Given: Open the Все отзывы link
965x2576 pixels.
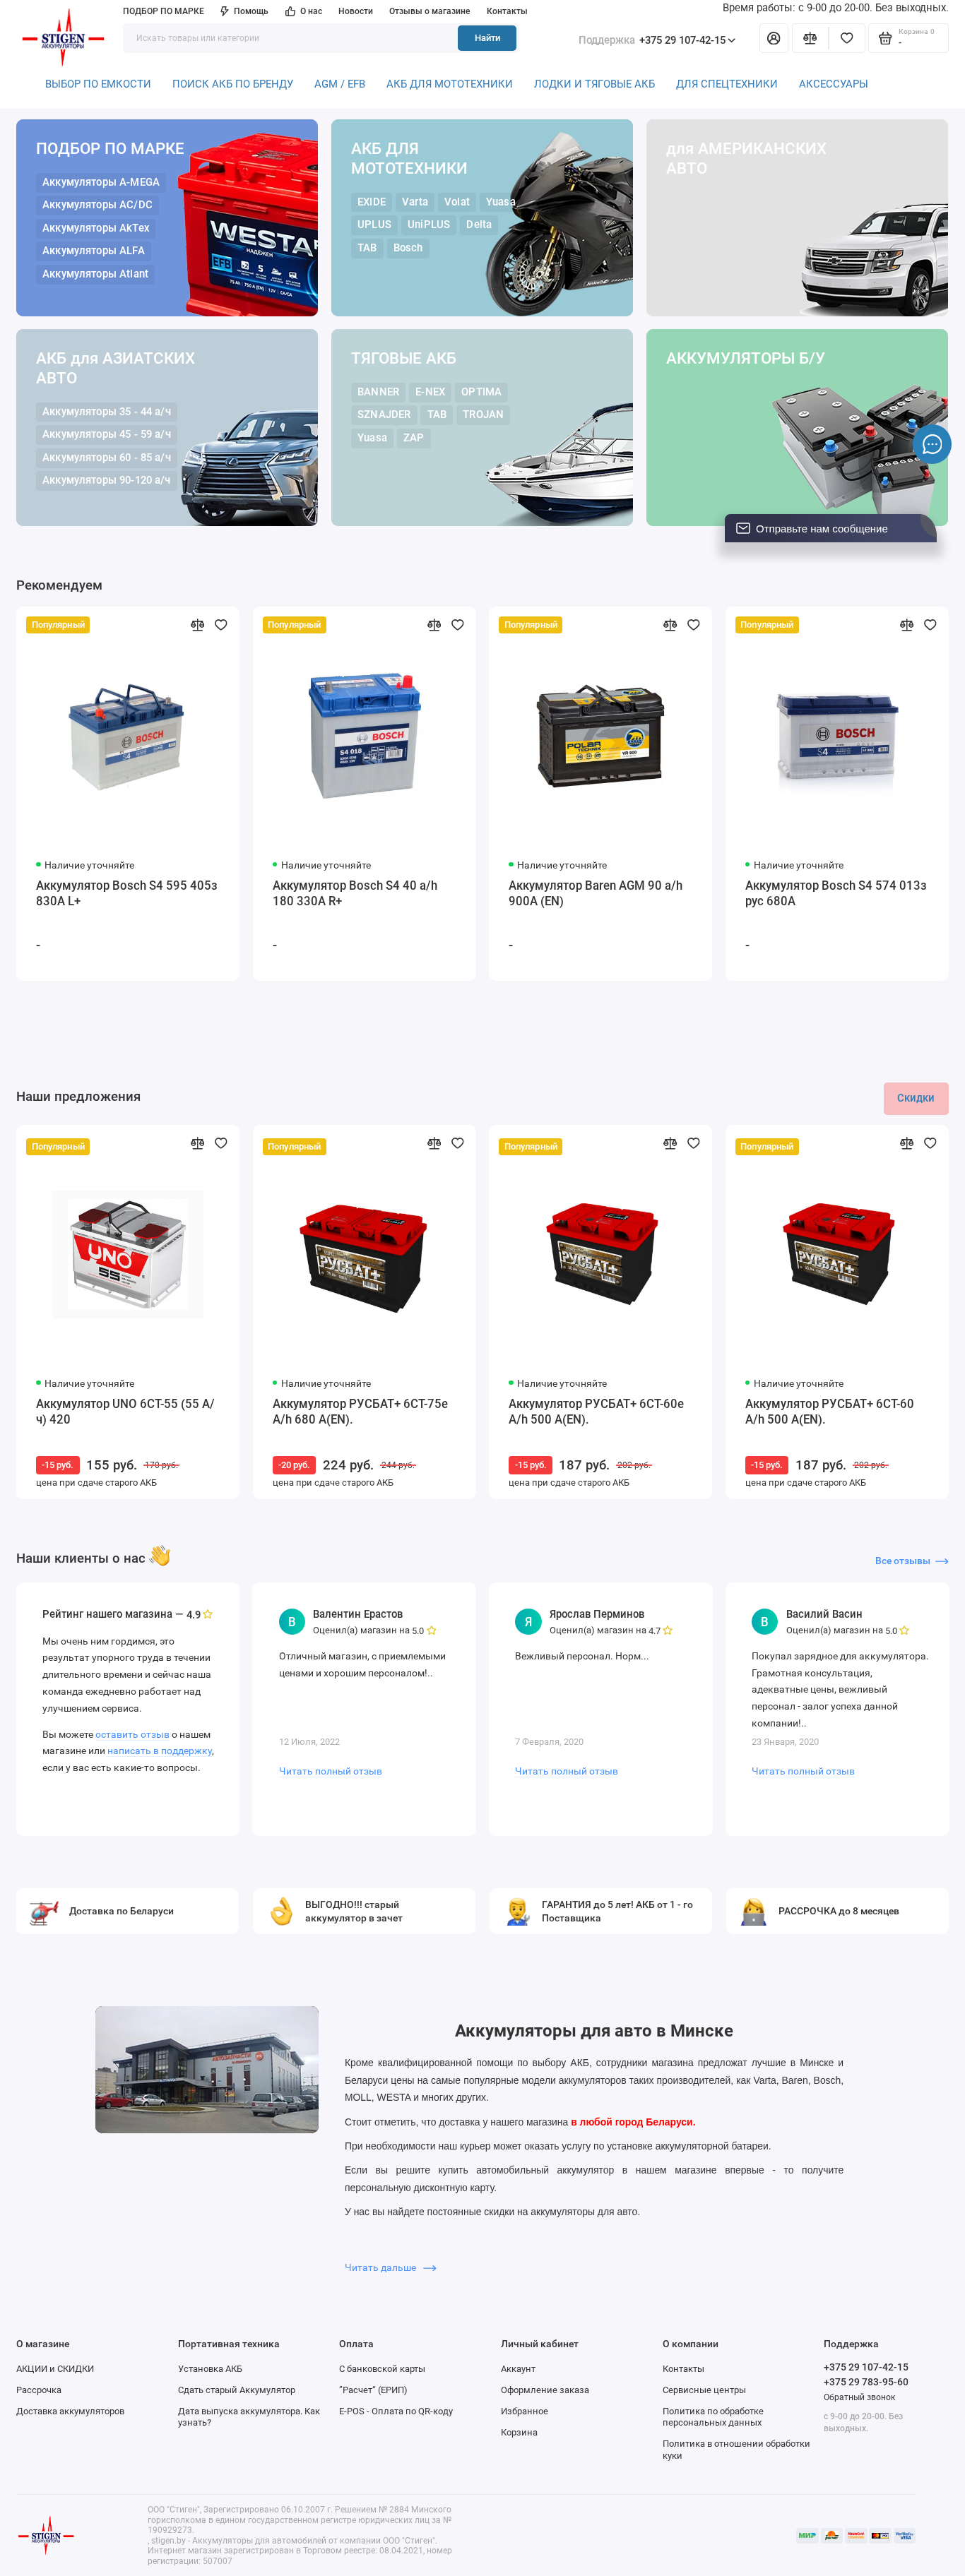Looking at the screenshot, I should (x=911, y=1561).
